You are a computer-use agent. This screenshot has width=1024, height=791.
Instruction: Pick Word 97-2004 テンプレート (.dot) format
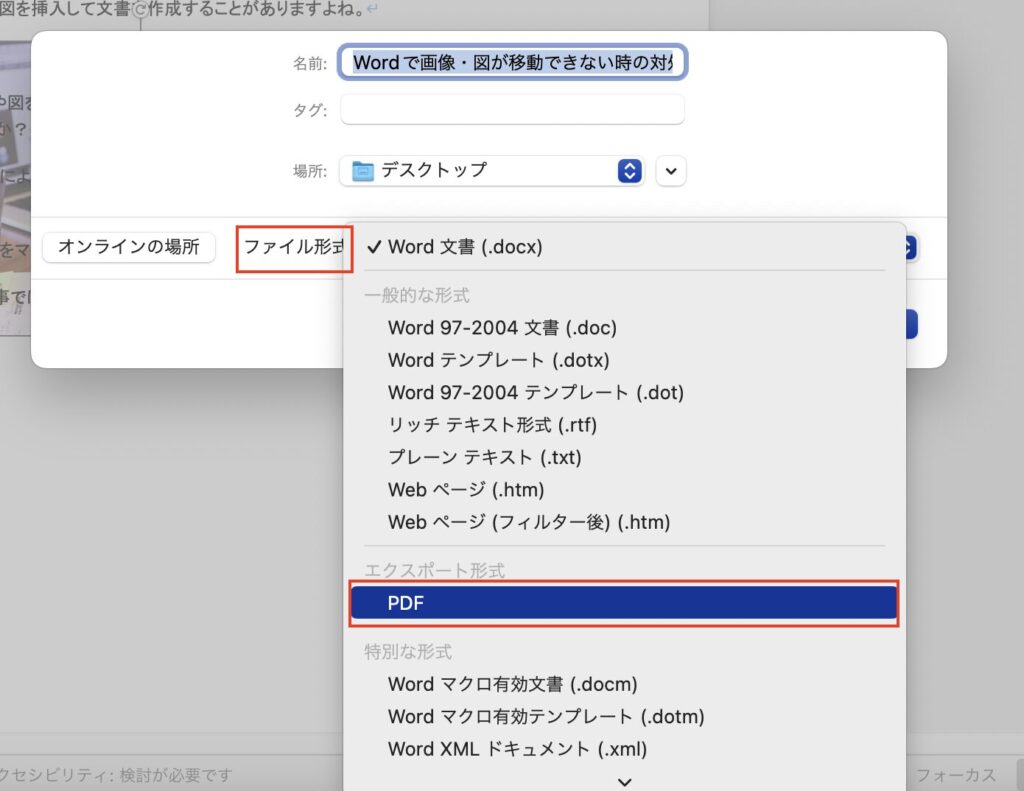point(536,392)
